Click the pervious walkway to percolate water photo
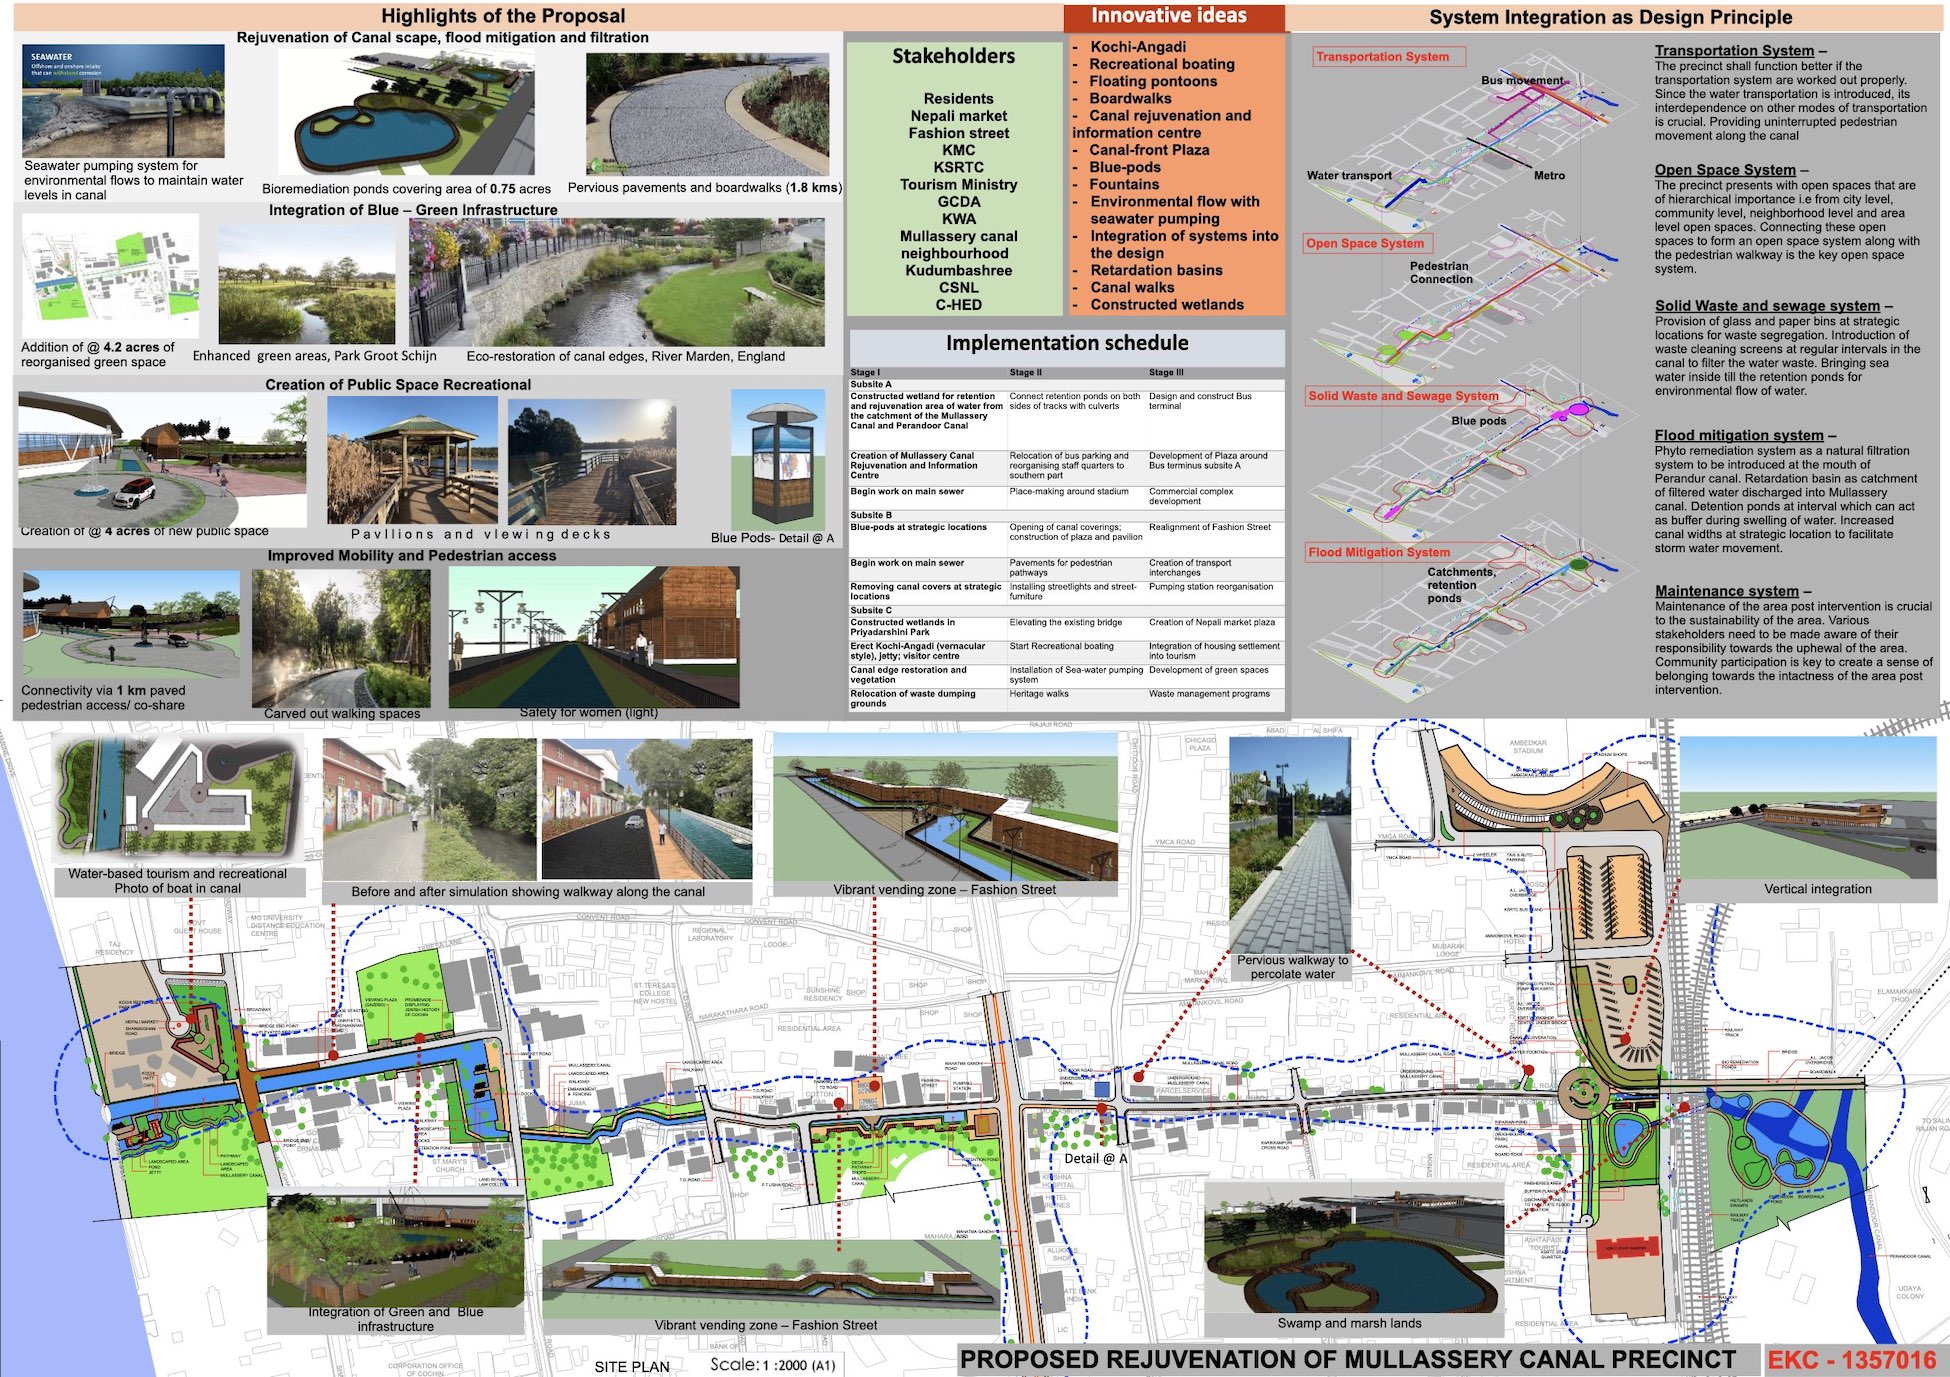The image size is (1950, 1377). [1290, 845]
